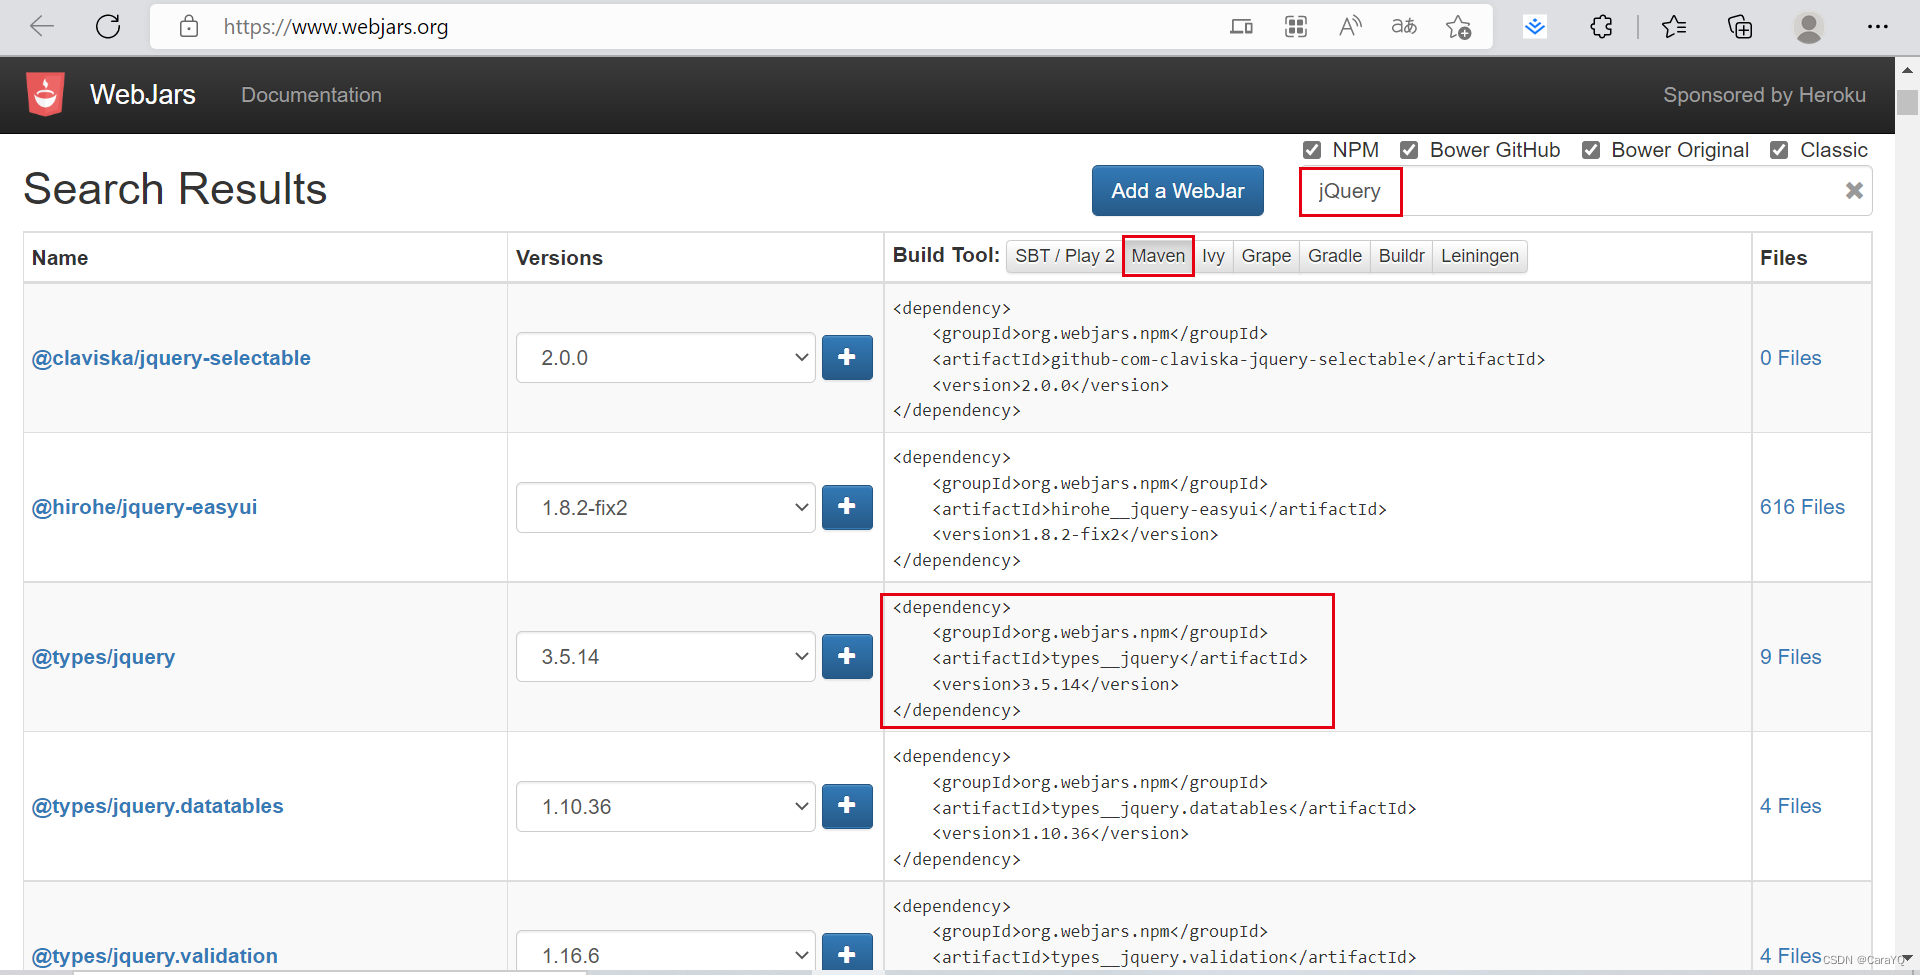Add page to favorites star icon
This screenshot has height=975, width=1920.
coord(1459,27)
